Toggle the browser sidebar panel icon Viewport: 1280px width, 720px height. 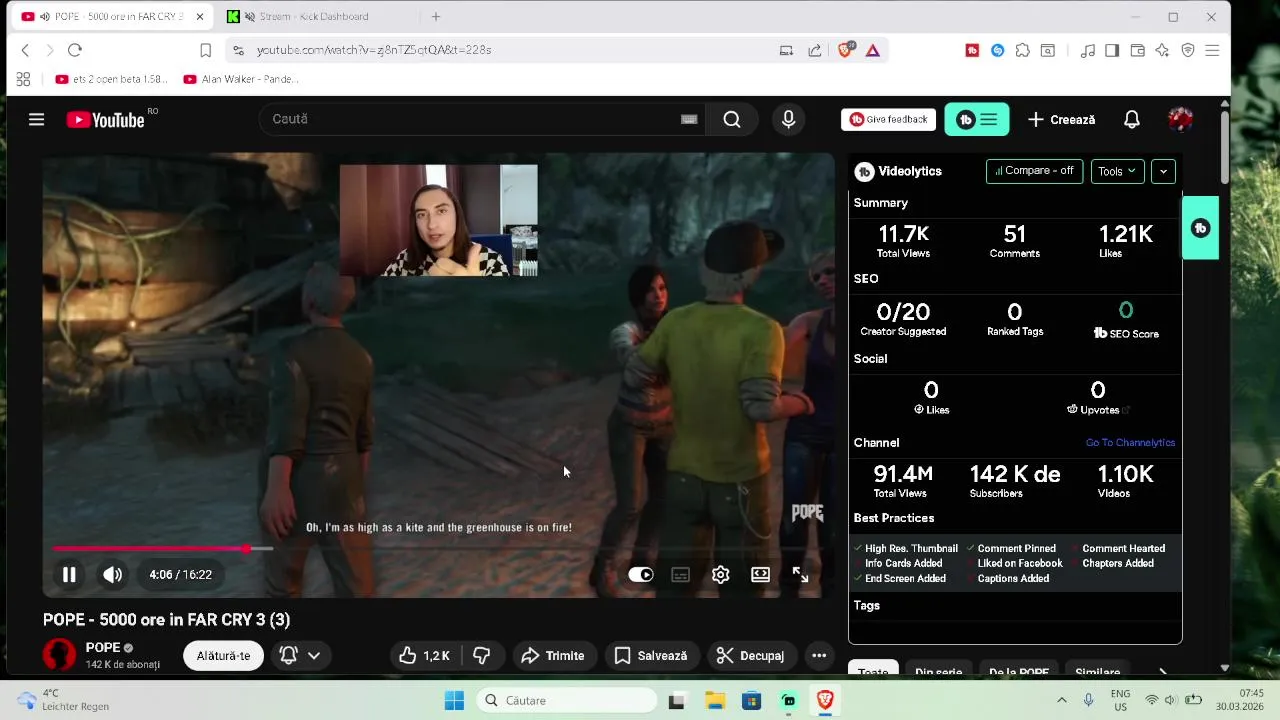[x=1112, y=50]
